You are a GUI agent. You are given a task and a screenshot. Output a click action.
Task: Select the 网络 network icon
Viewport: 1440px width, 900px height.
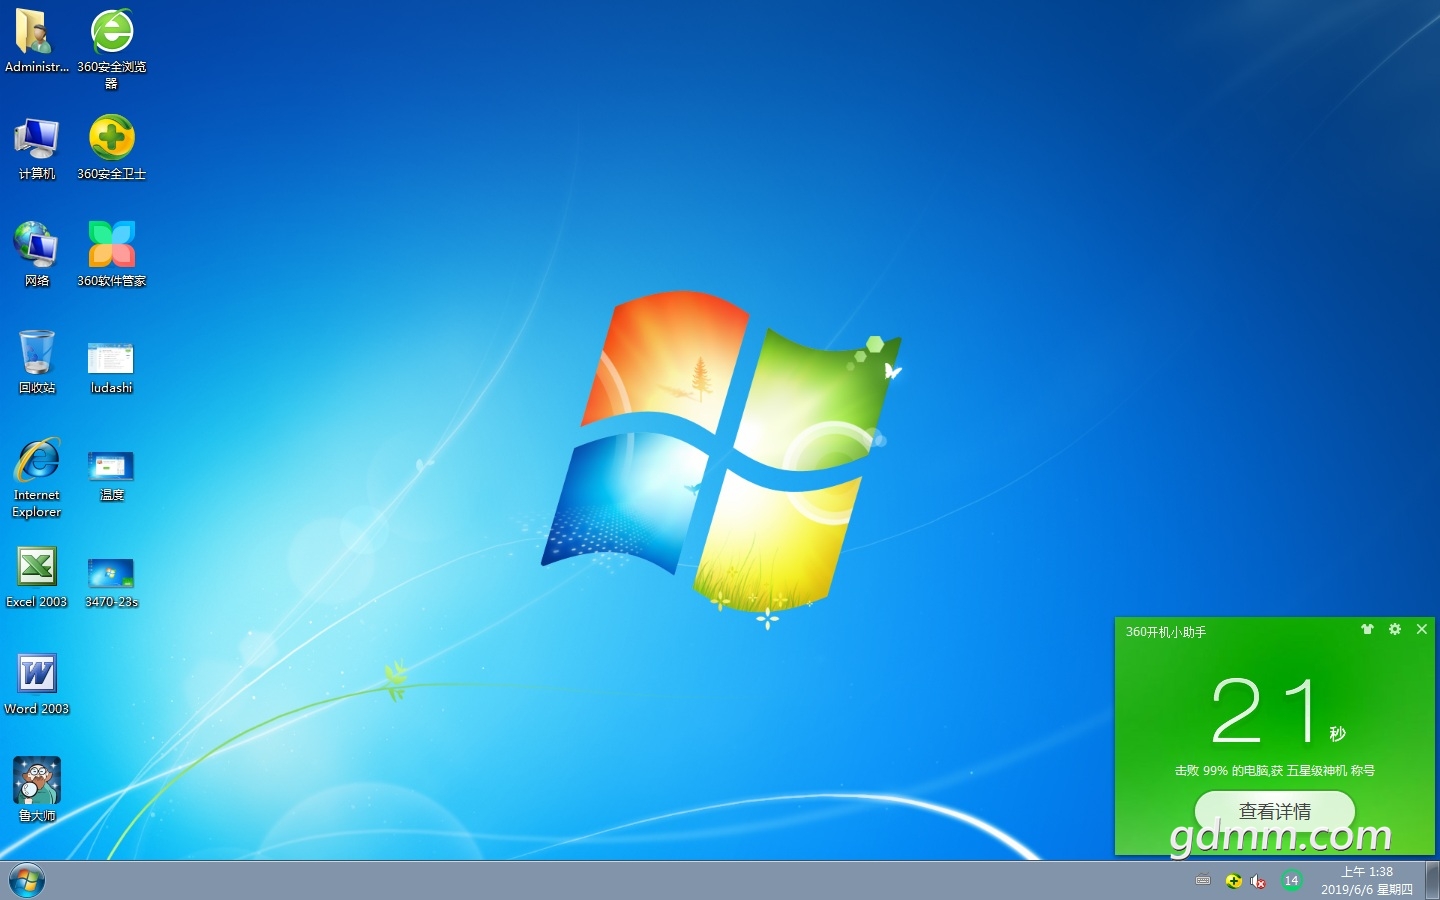(37, 246)
